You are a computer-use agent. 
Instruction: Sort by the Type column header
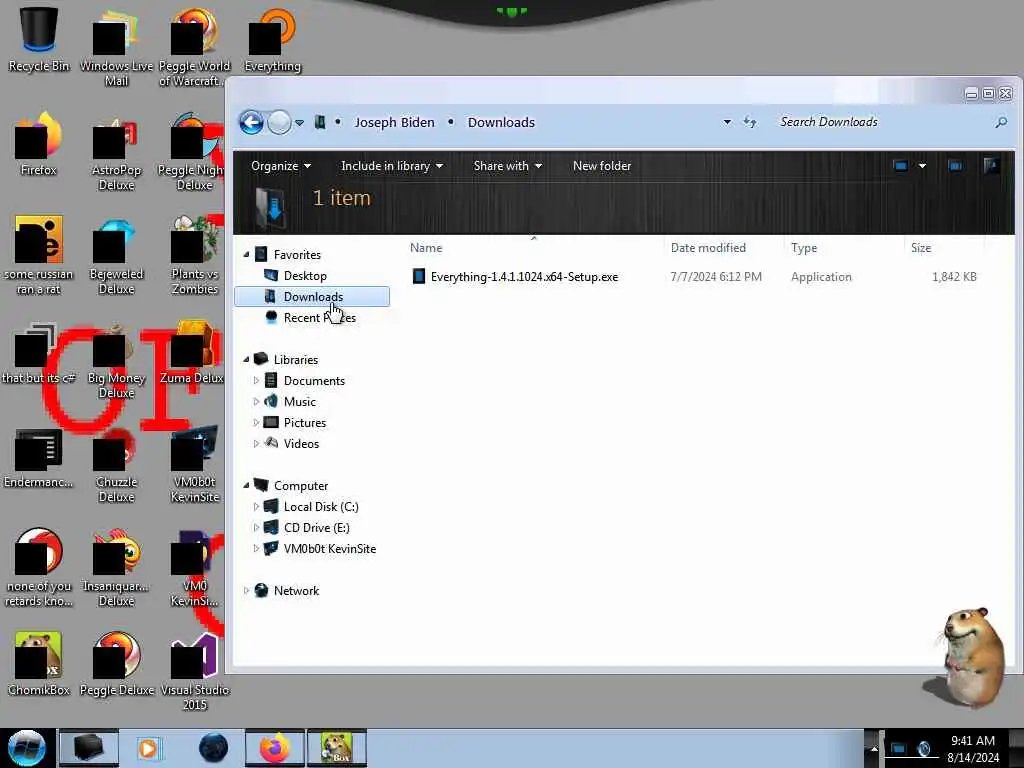804,248
